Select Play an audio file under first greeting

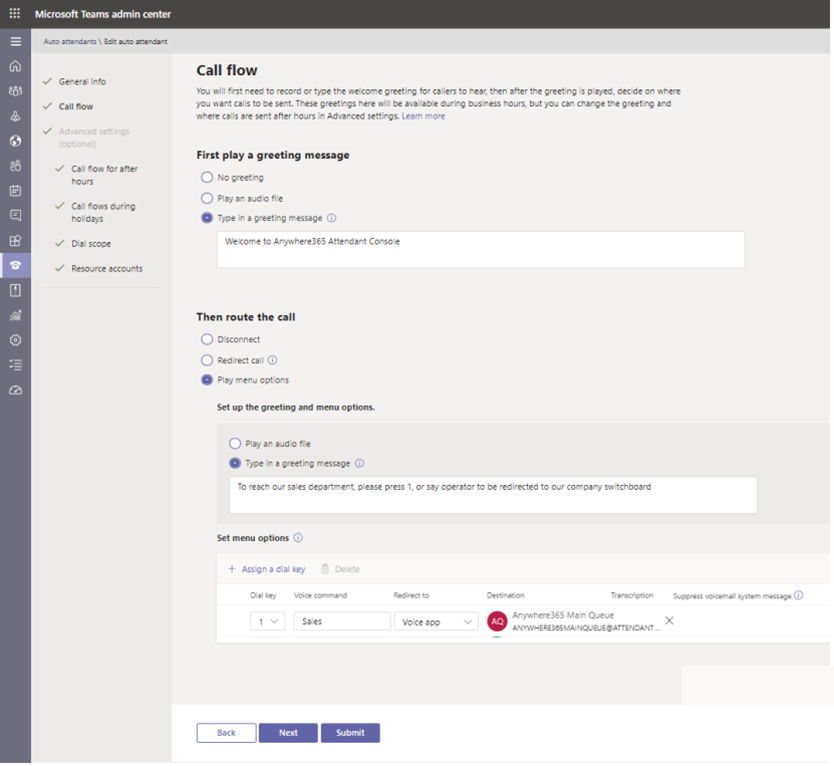point(207,198)
